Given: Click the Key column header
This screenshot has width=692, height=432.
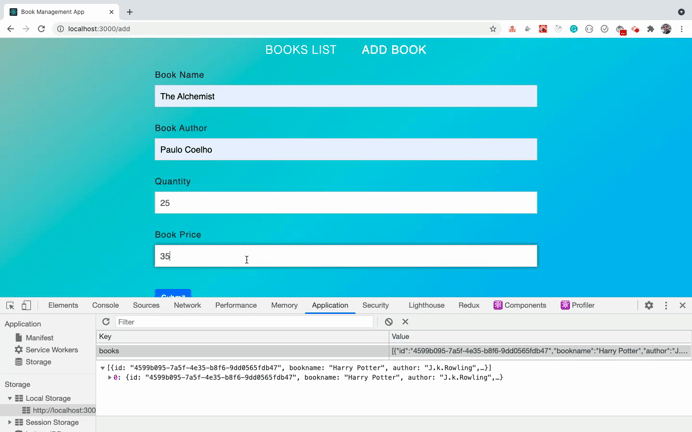Looking at the screenshot, I should coord(242,337).
